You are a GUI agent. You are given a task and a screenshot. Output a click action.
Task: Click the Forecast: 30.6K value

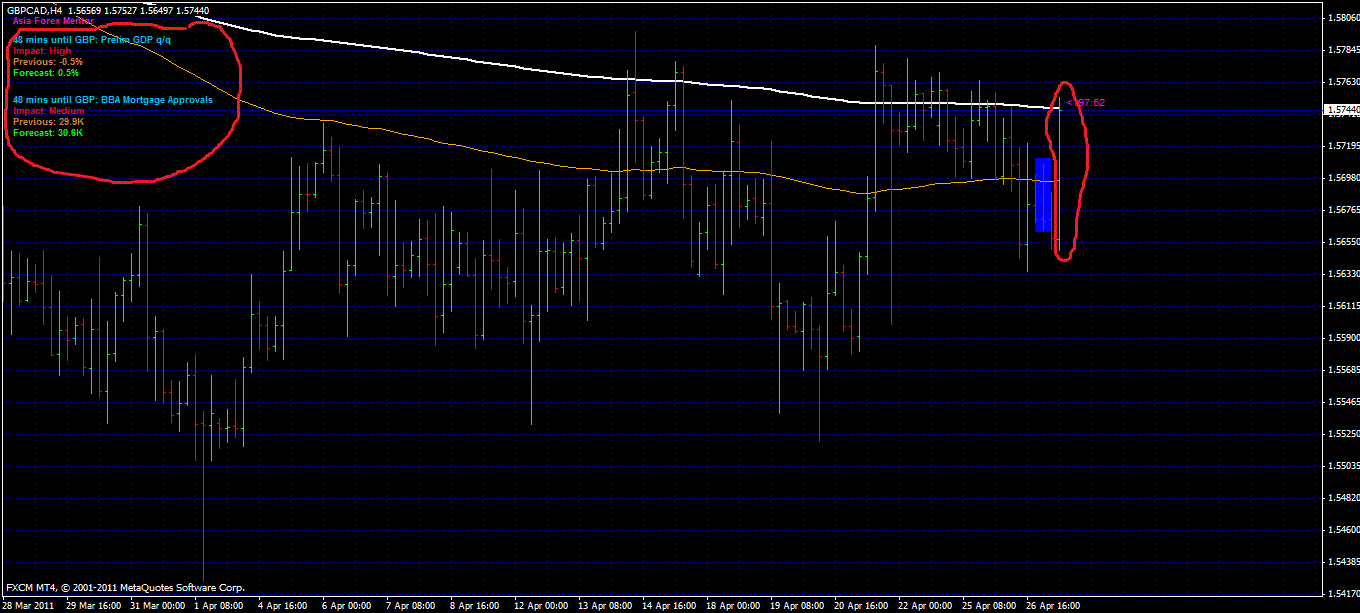coord(48,133)
